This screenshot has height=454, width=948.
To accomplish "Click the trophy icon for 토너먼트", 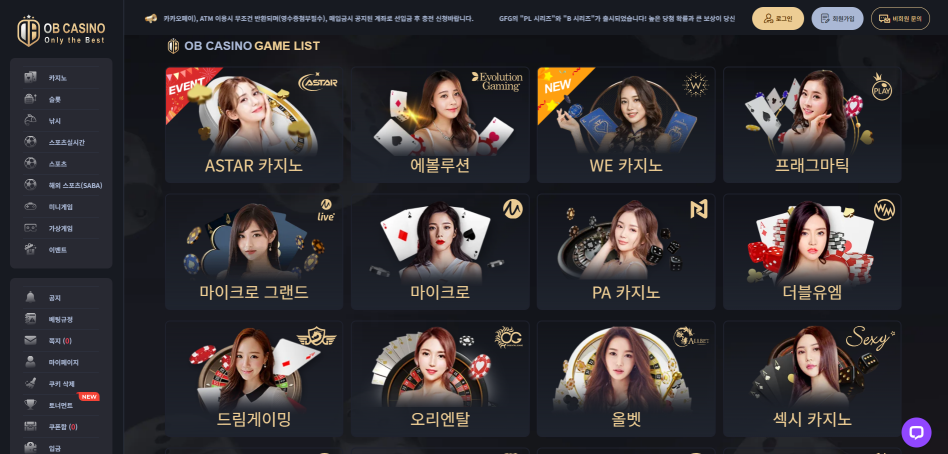I will click(x=30, y=404).
